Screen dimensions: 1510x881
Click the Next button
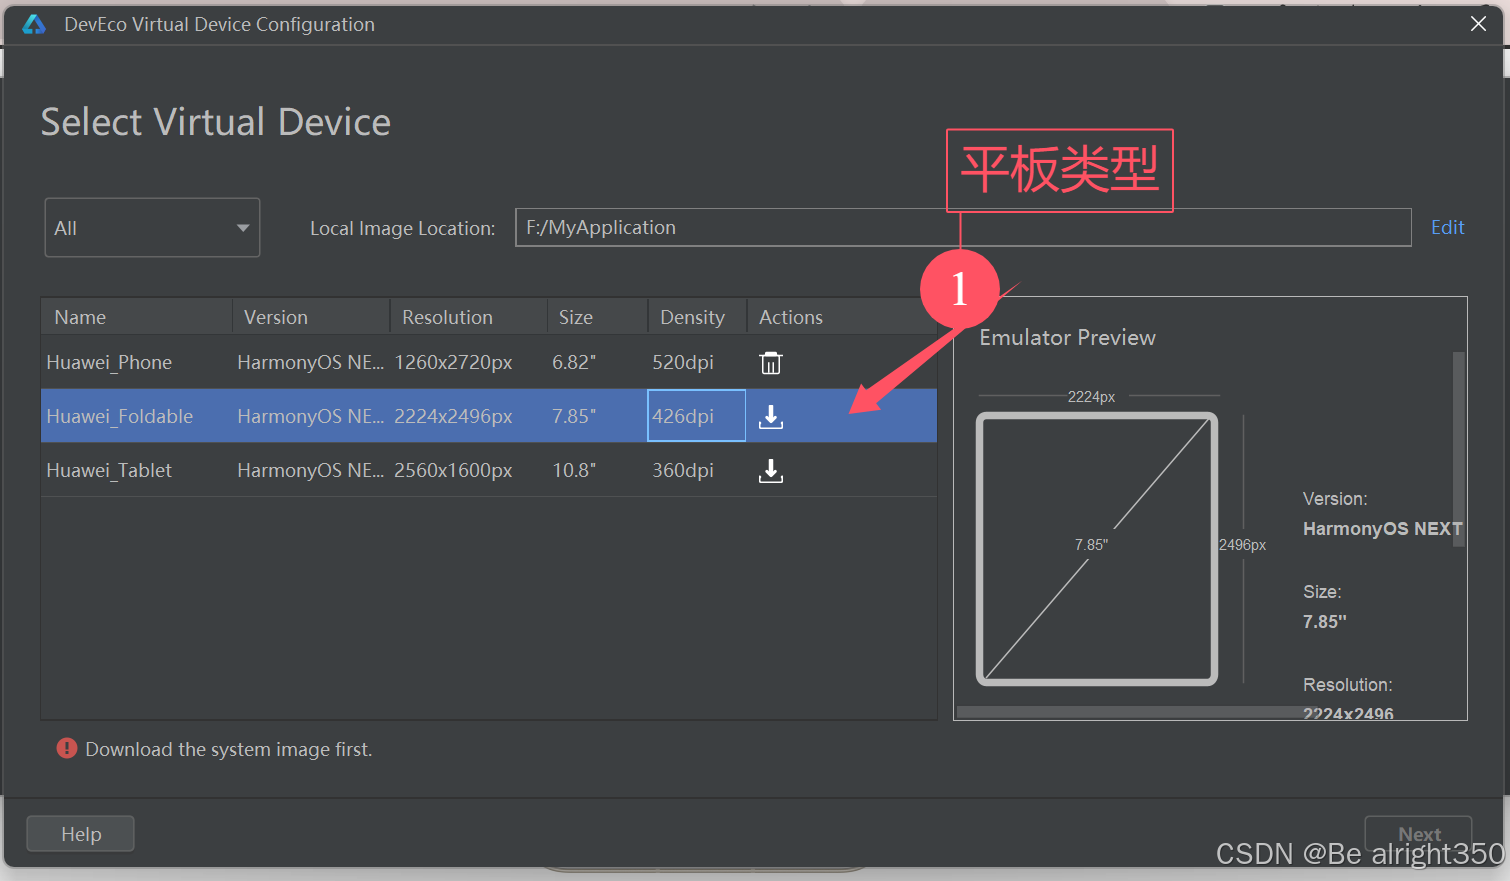click(1418, 833)
